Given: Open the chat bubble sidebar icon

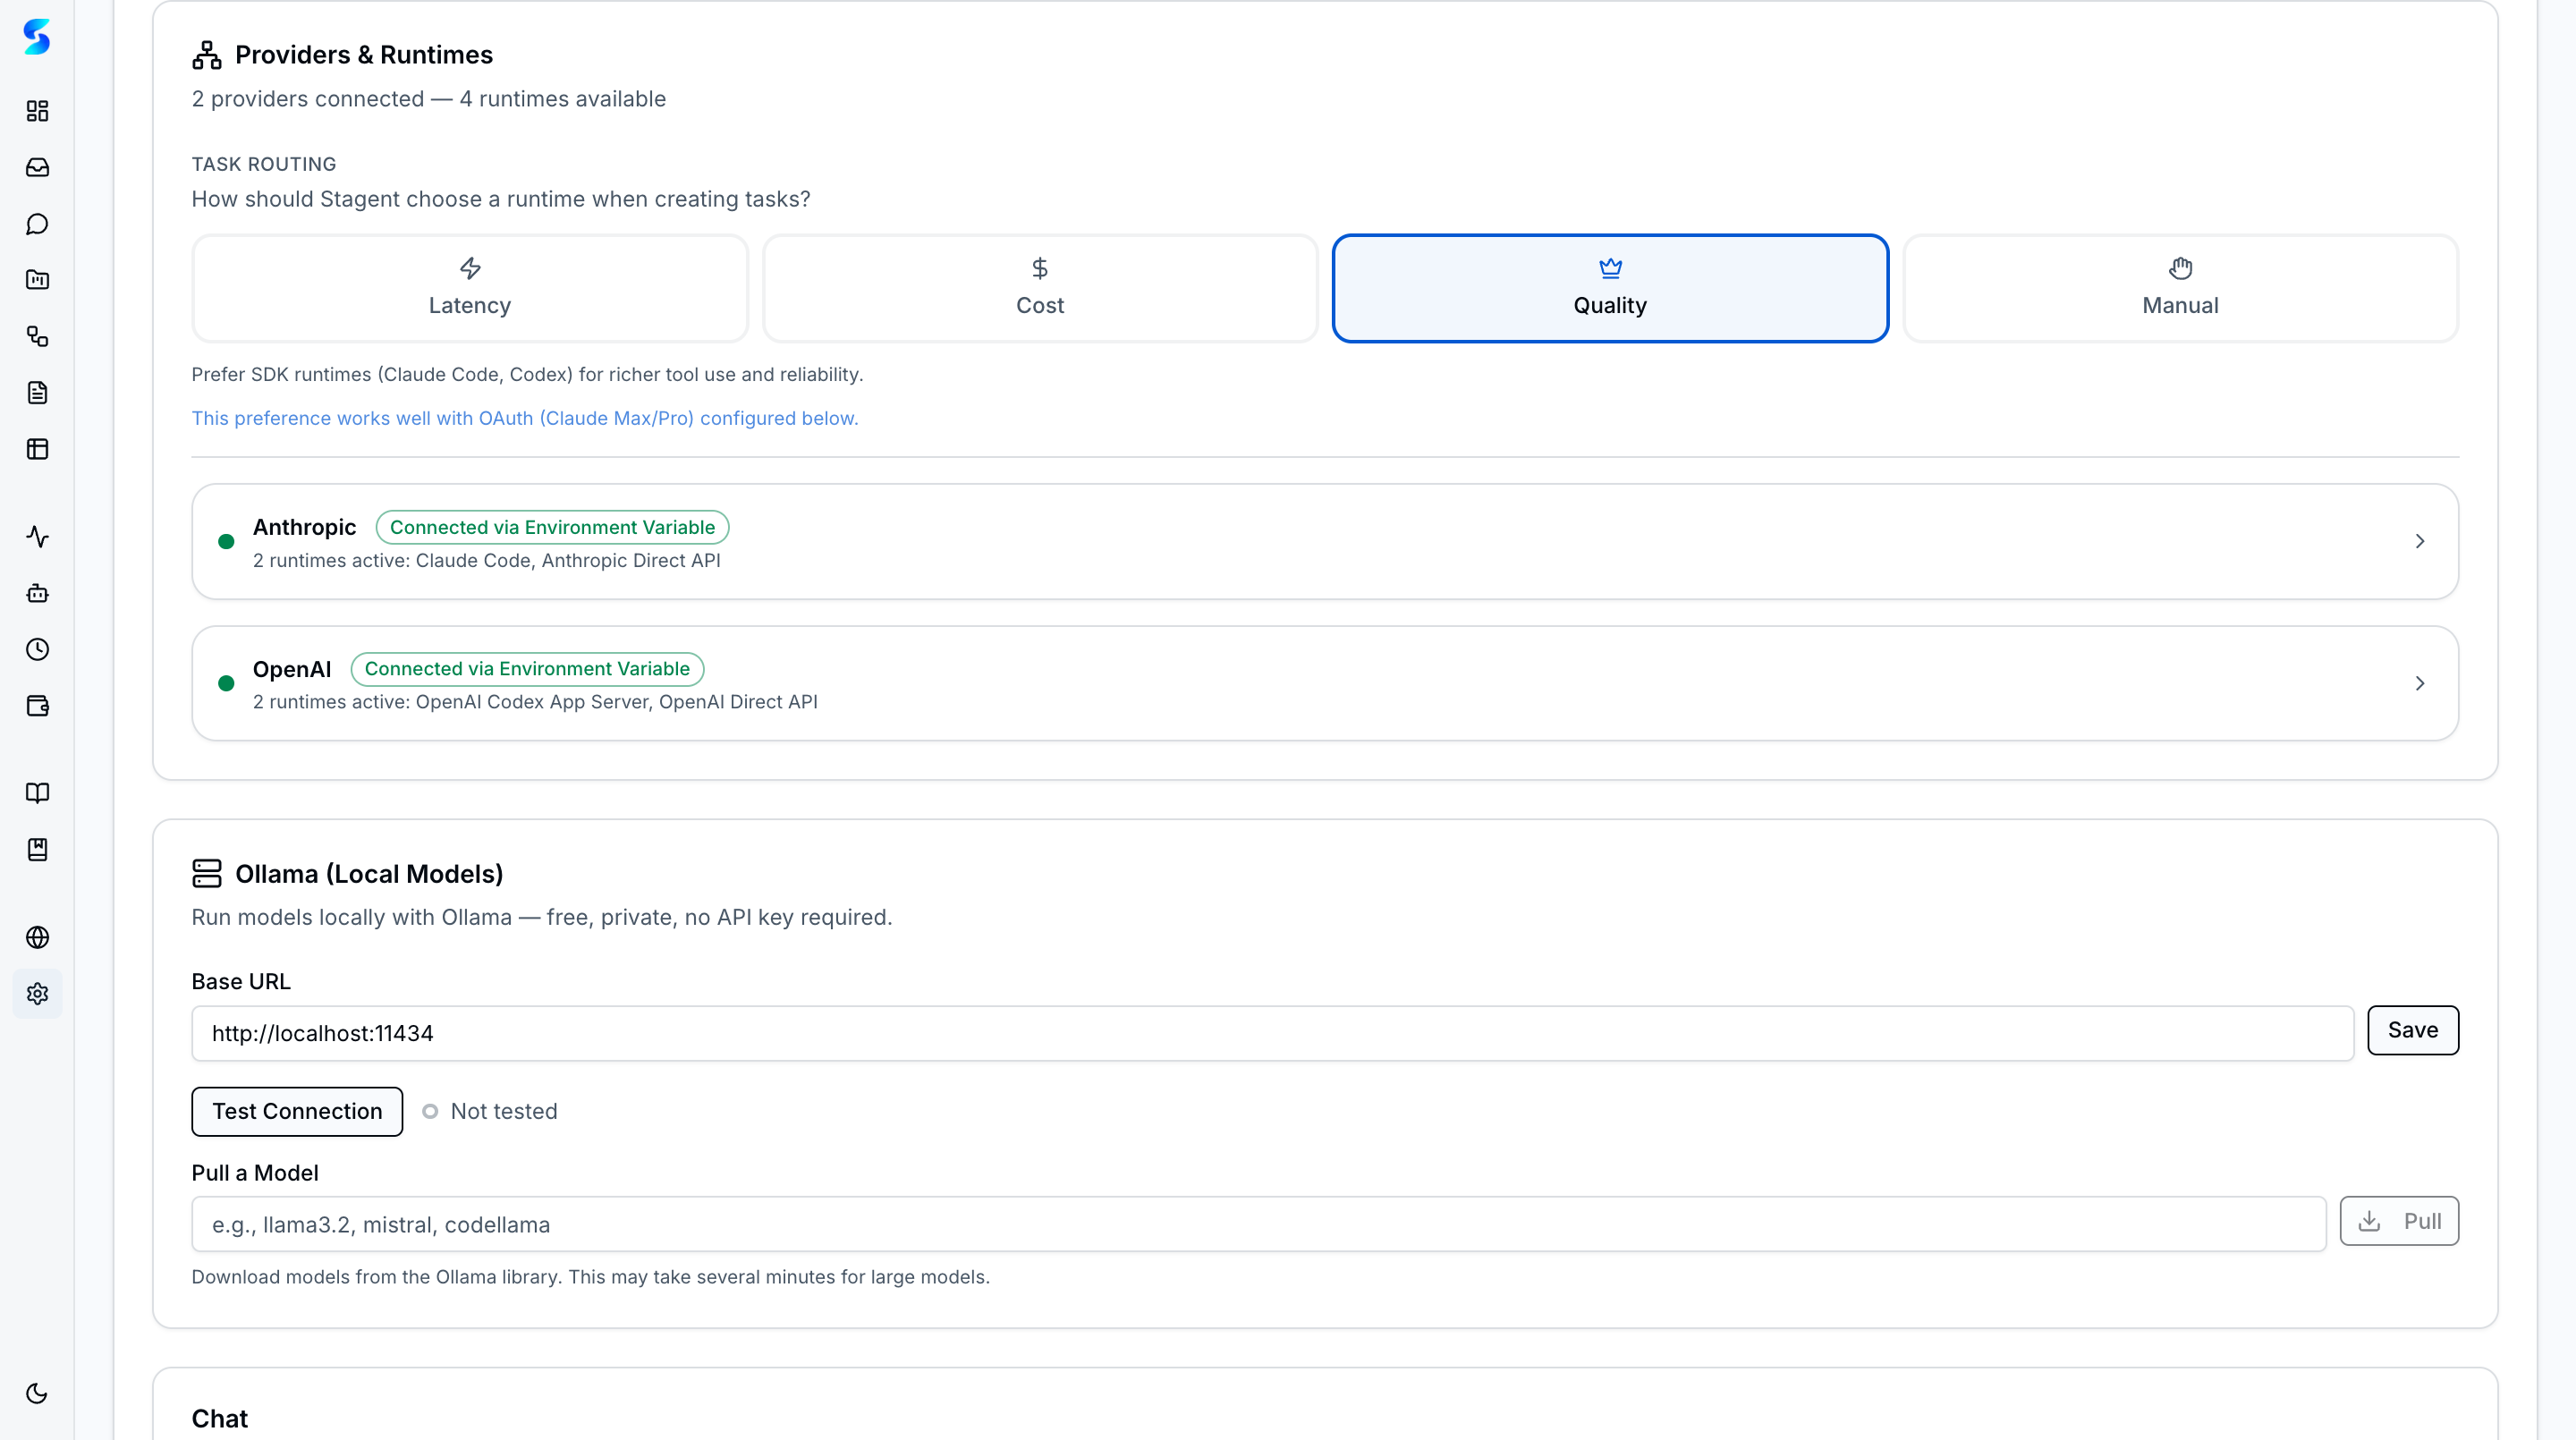Looking at the screenshot, I should [37, 223].
